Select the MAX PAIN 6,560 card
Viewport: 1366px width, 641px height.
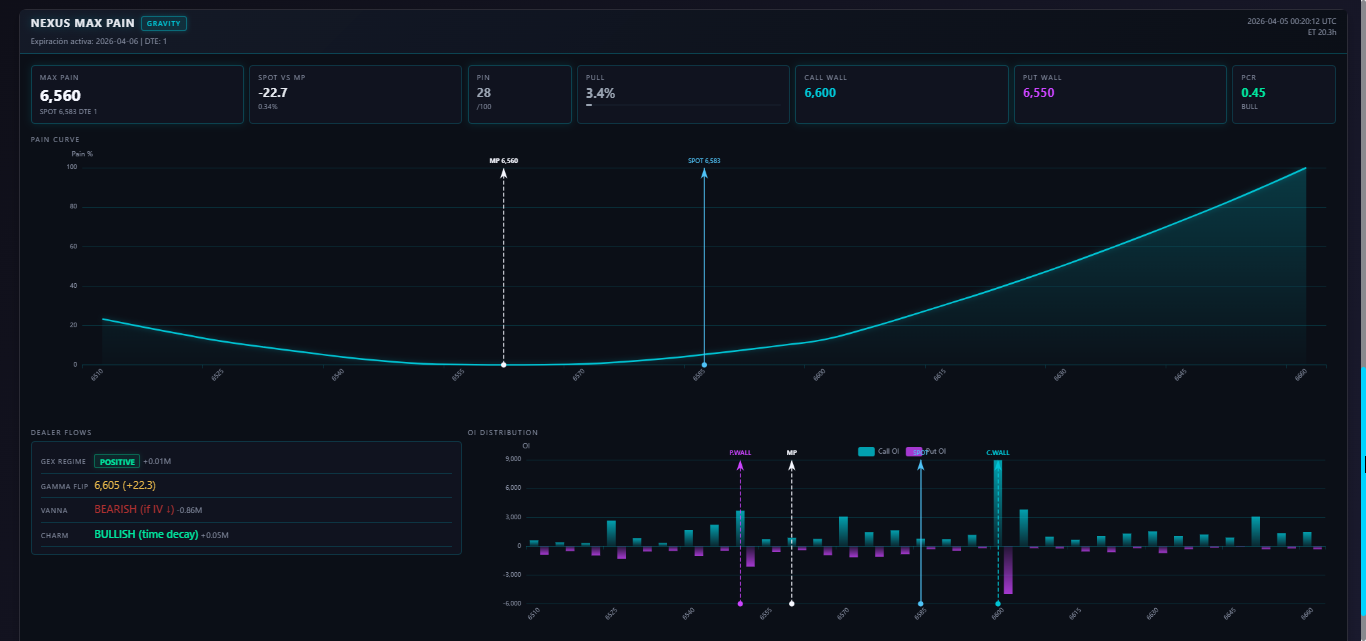point(137,94)
